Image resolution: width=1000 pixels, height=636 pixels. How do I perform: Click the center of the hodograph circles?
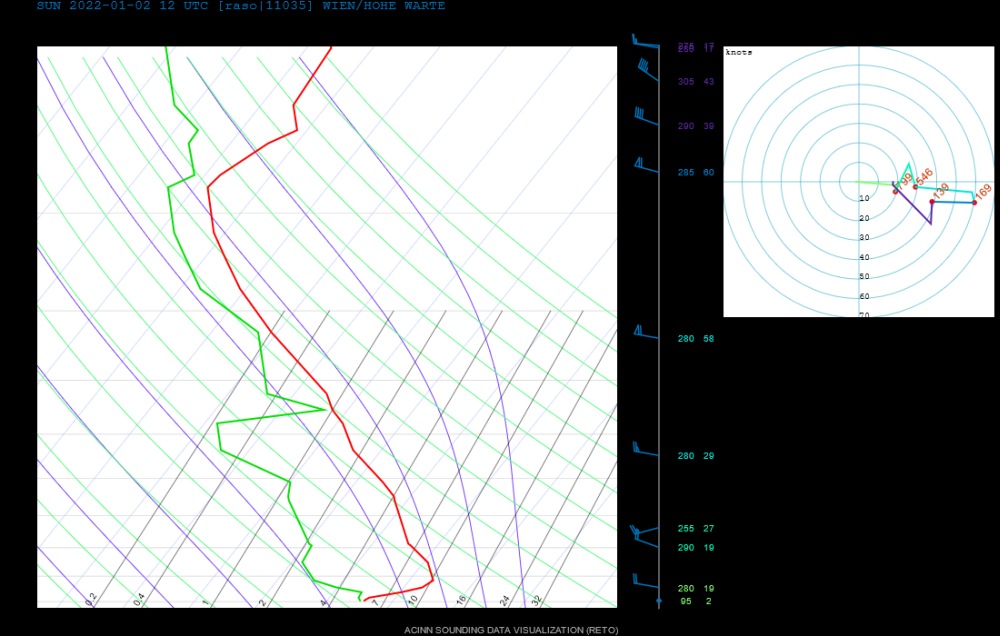click(858, 182)
